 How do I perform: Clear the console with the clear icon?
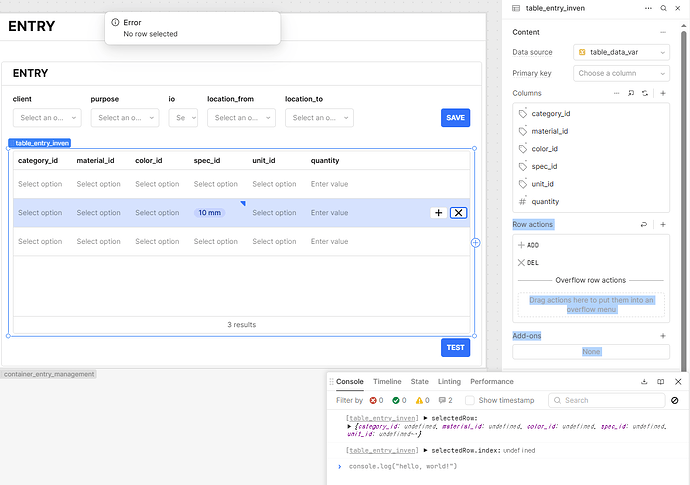tap(675, 400)
